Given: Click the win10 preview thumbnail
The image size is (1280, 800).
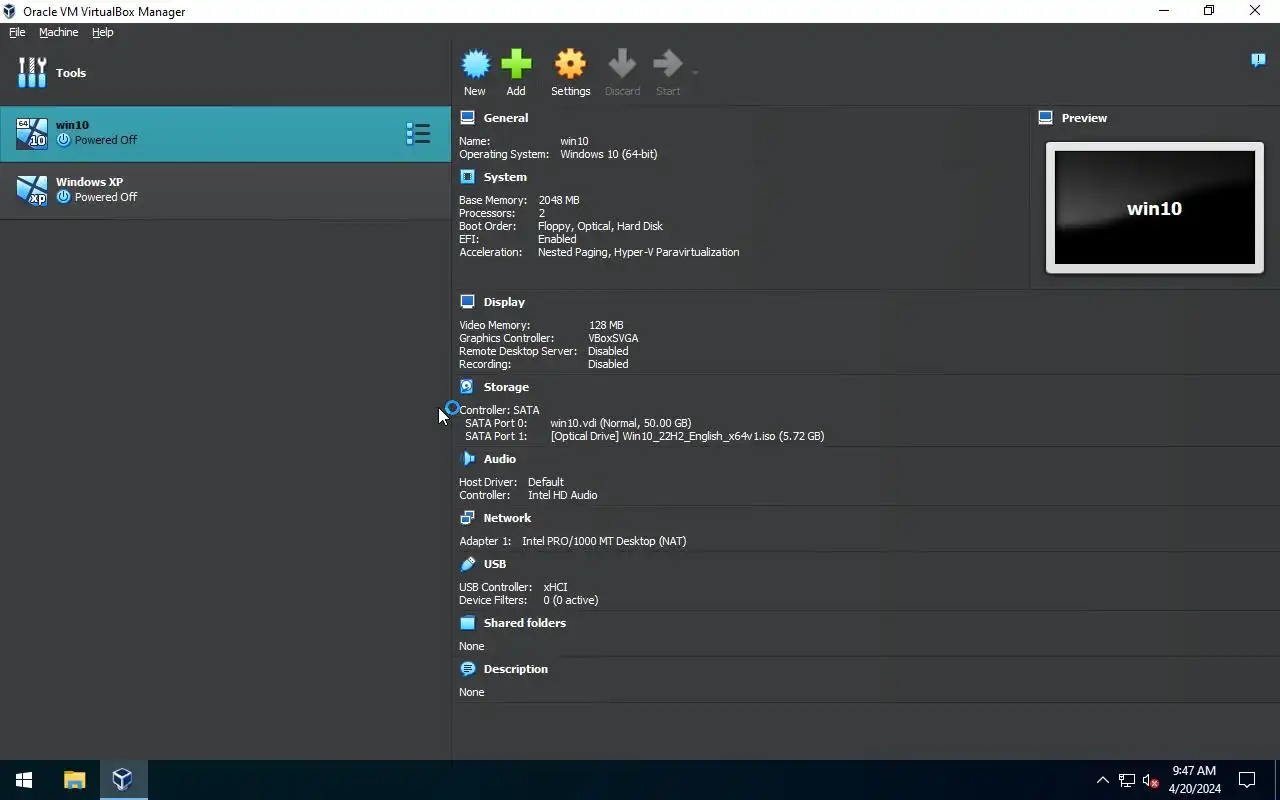Looking at the screenshot, I should pyautogui.click(x=1154, y=207).
